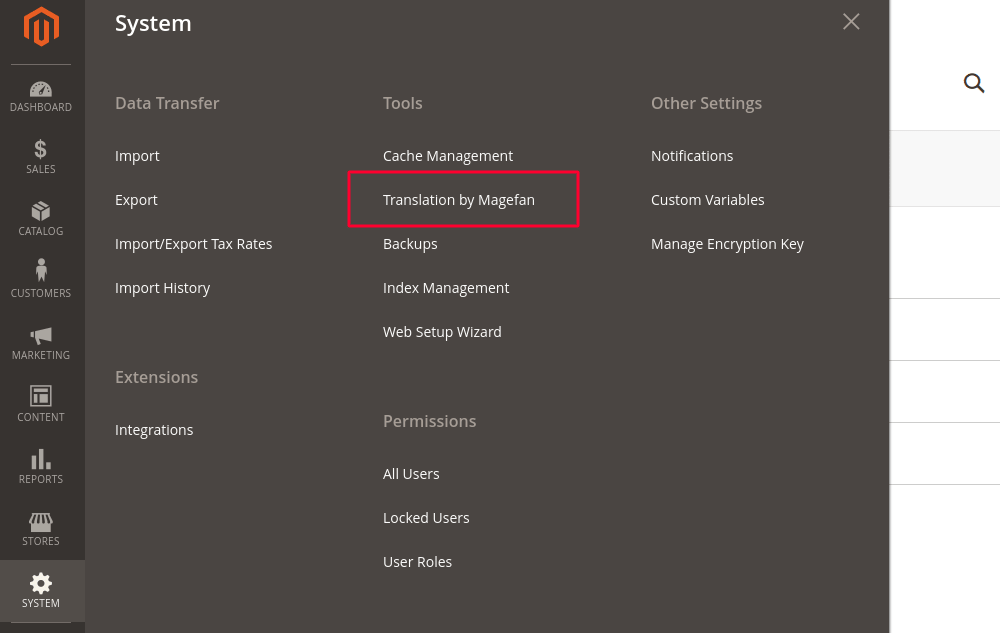The width and height of the screenshot is (1000, 633).
Task: Close the System menu panel
Action: 851,22
